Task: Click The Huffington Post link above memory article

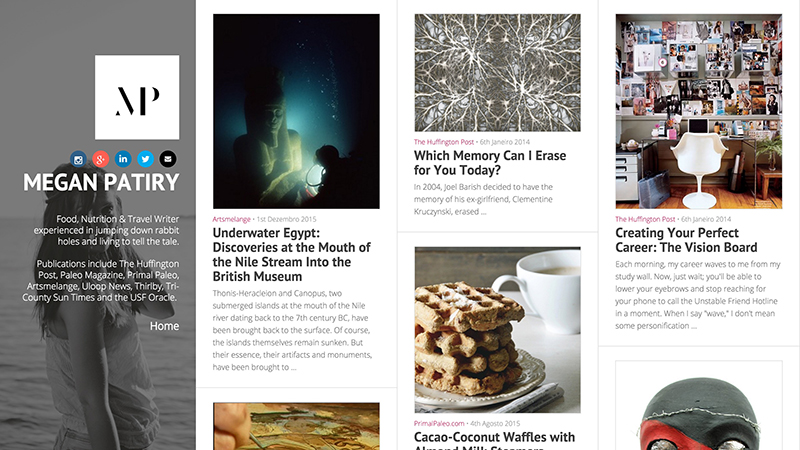Action: tap(444, 142)
